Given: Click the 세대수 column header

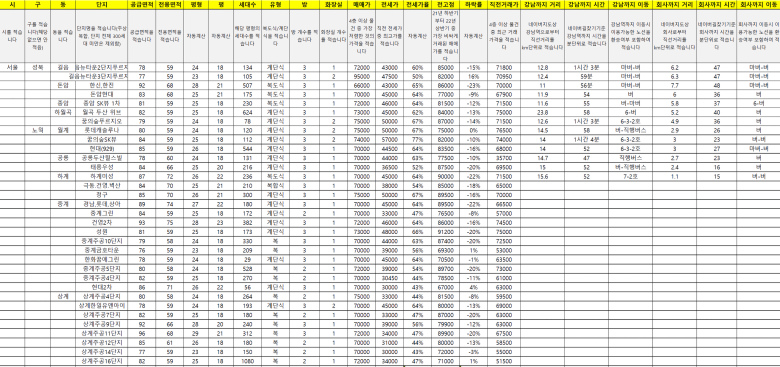Looking at the screenshot, I should (247, 4).
